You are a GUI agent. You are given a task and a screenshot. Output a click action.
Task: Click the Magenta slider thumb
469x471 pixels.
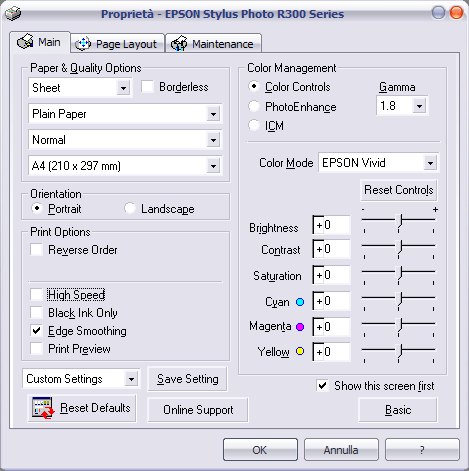coord(399,326)
